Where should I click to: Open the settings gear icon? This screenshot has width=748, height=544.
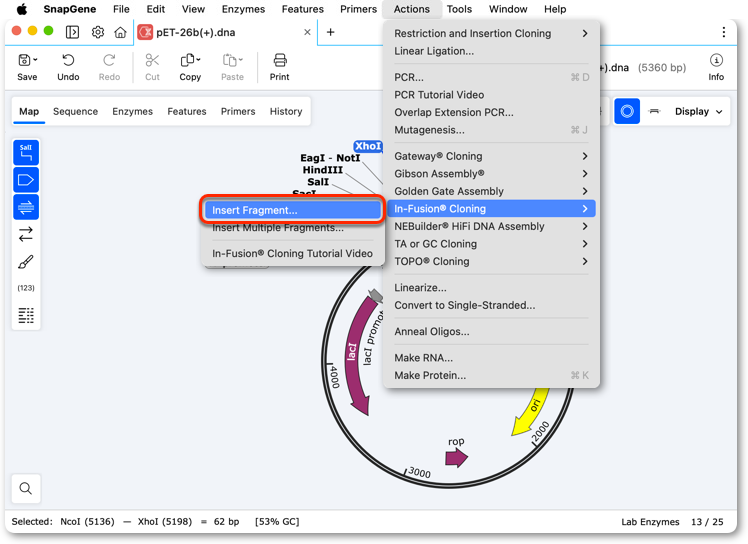point(98,32)
